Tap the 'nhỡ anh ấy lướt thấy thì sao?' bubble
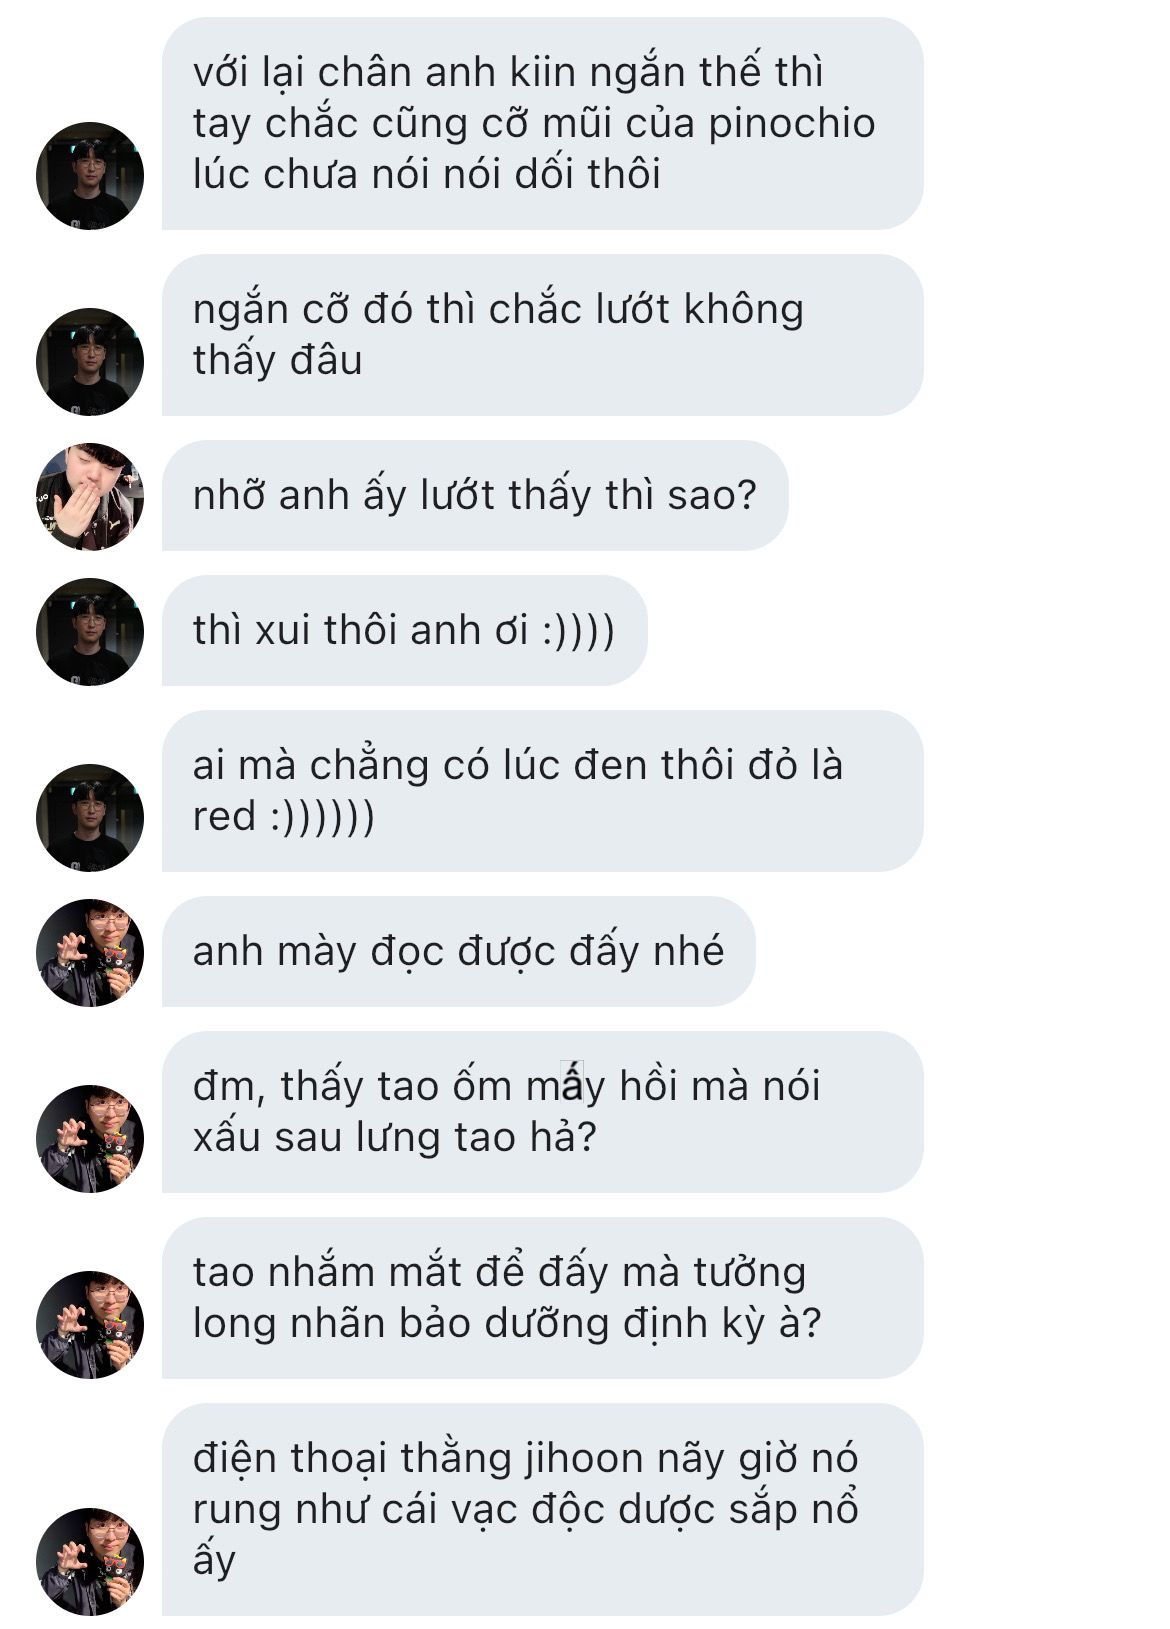1170x1629 pixels. [x=475, y=495]
